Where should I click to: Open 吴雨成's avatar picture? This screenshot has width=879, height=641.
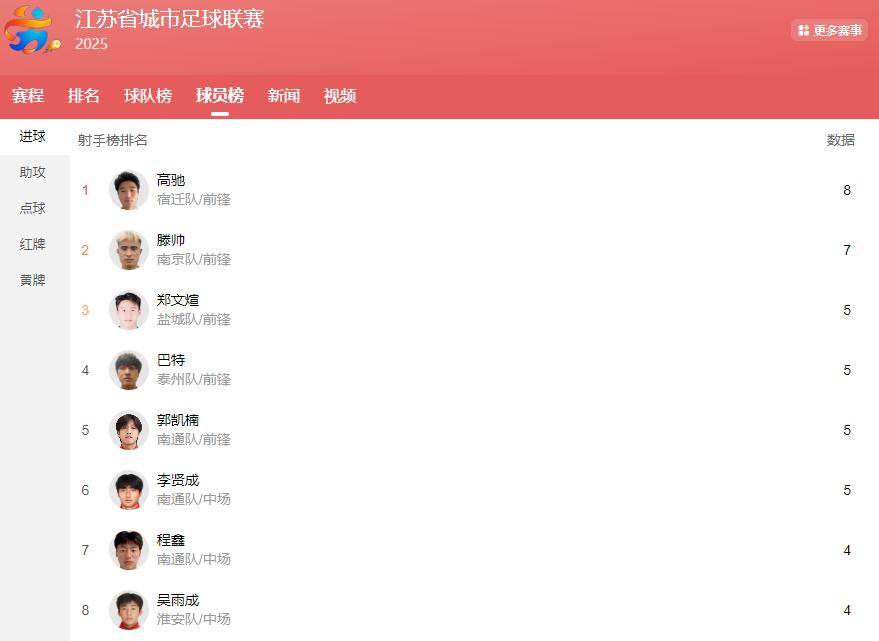[x=128, y=610]
